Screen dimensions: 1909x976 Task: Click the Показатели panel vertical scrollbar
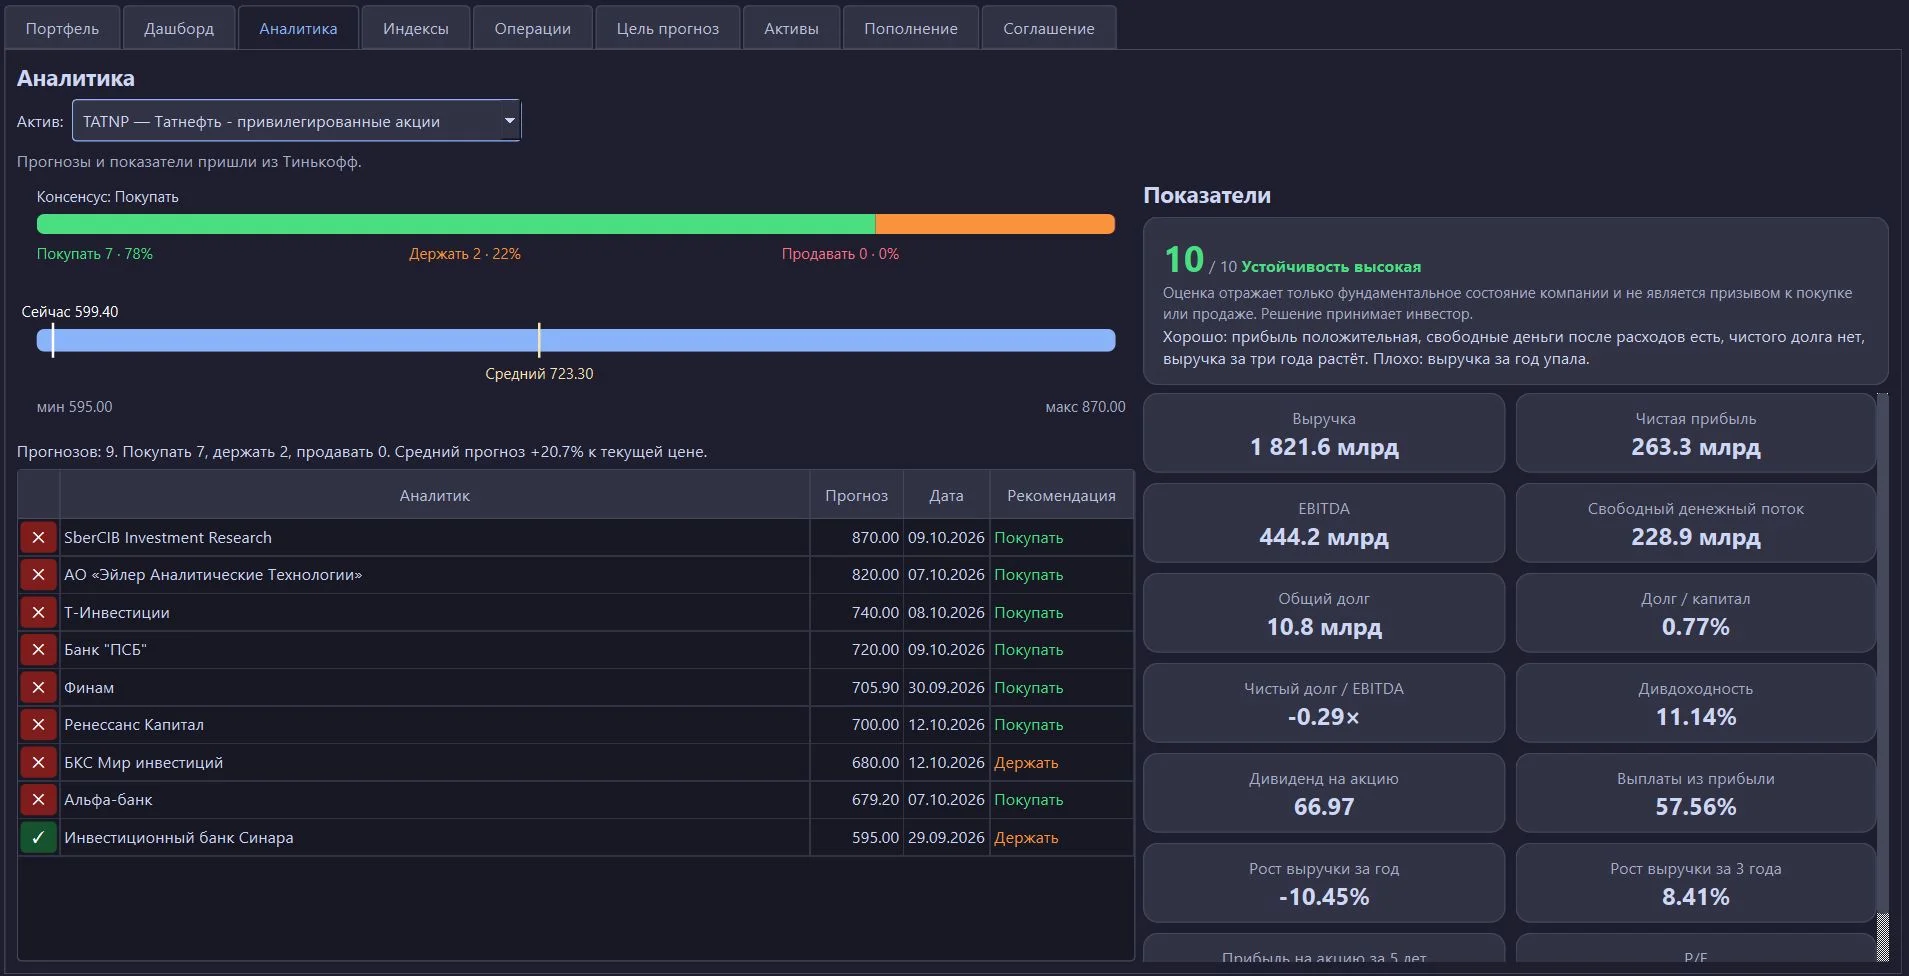1882,677
